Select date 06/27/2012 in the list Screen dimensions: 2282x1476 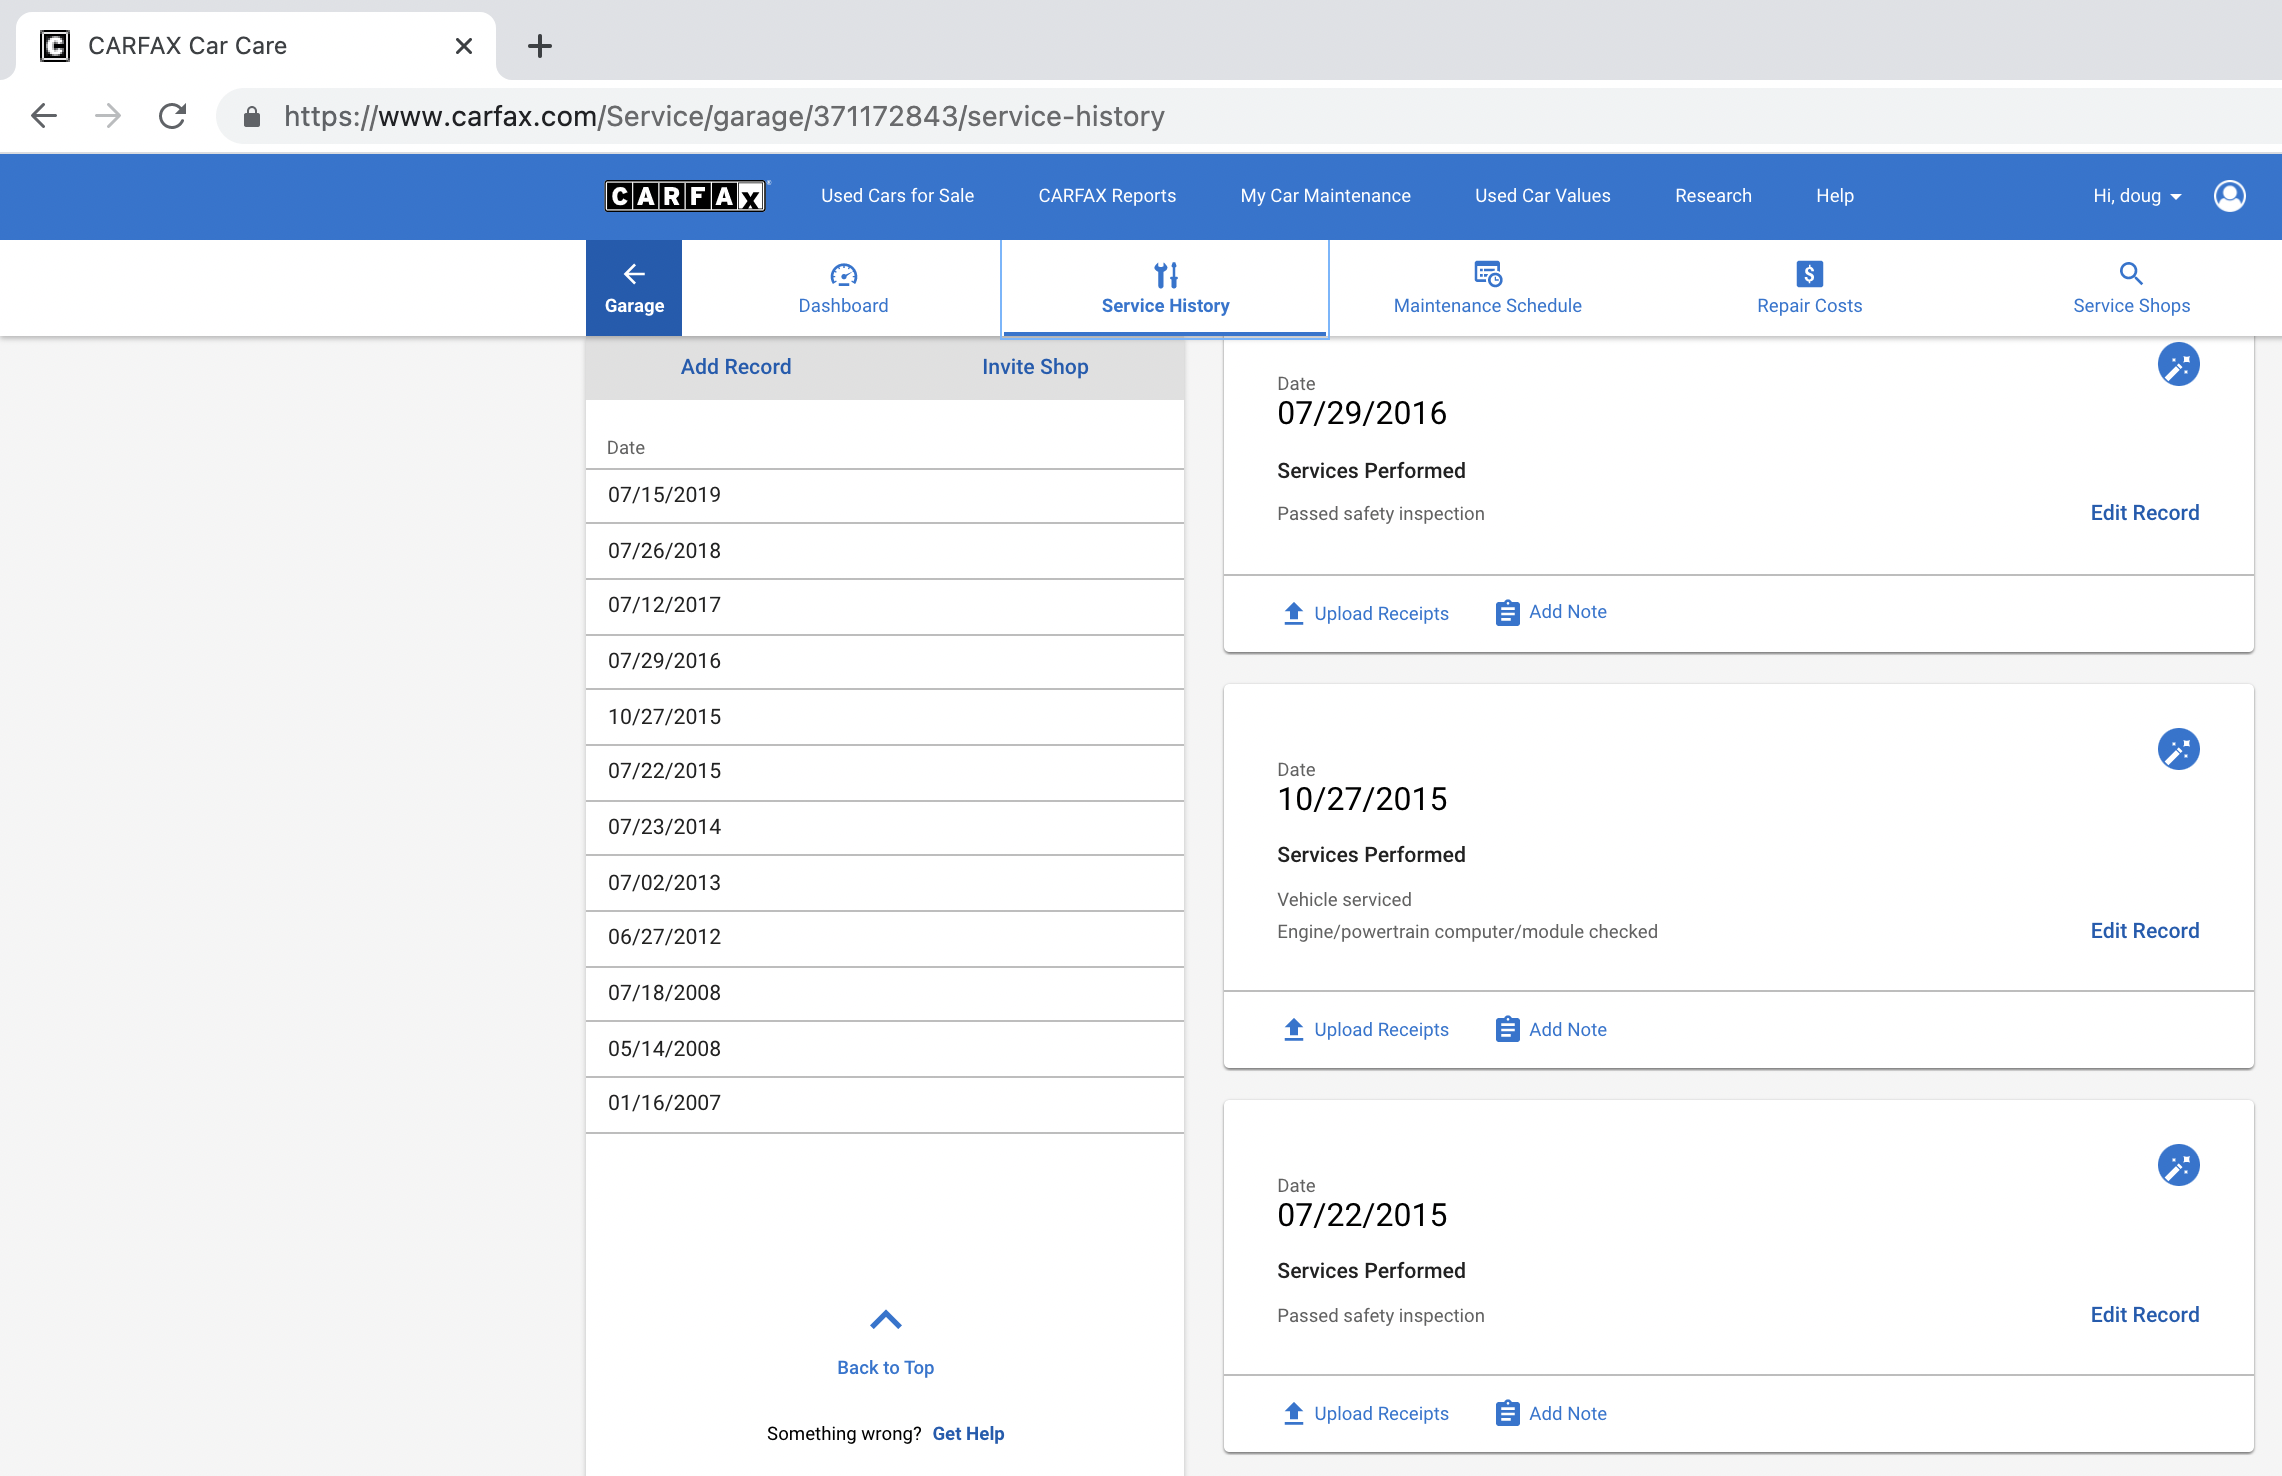click(x=885, y=937)
